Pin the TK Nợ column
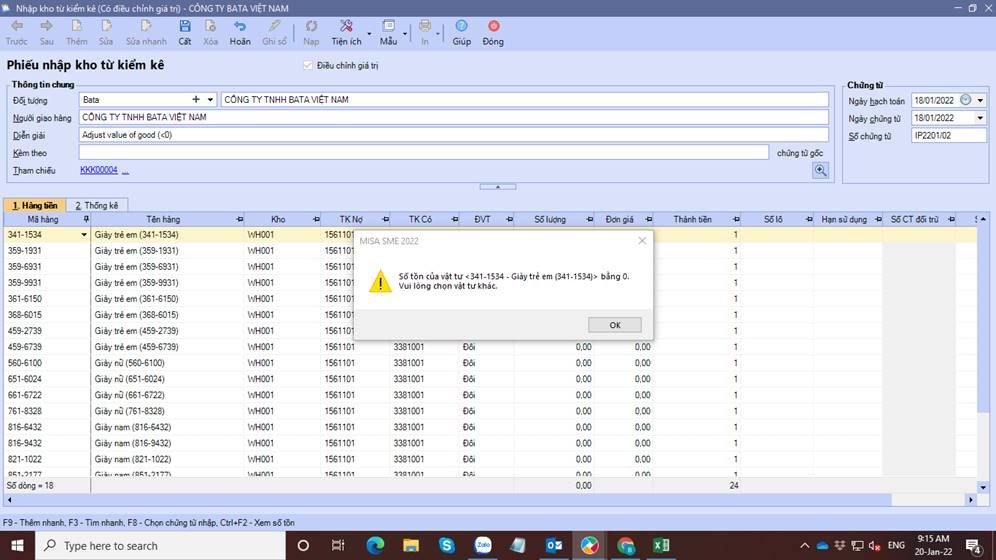Image resolution: width=996 pixels, height=560 pixels. [386, 219]
